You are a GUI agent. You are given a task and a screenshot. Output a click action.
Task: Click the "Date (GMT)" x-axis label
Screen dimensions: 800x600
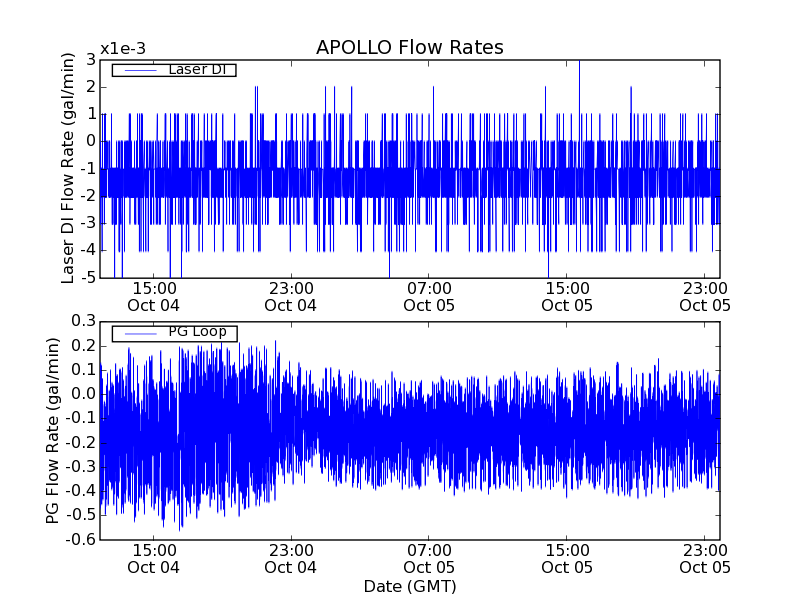[x=410, y=586]
